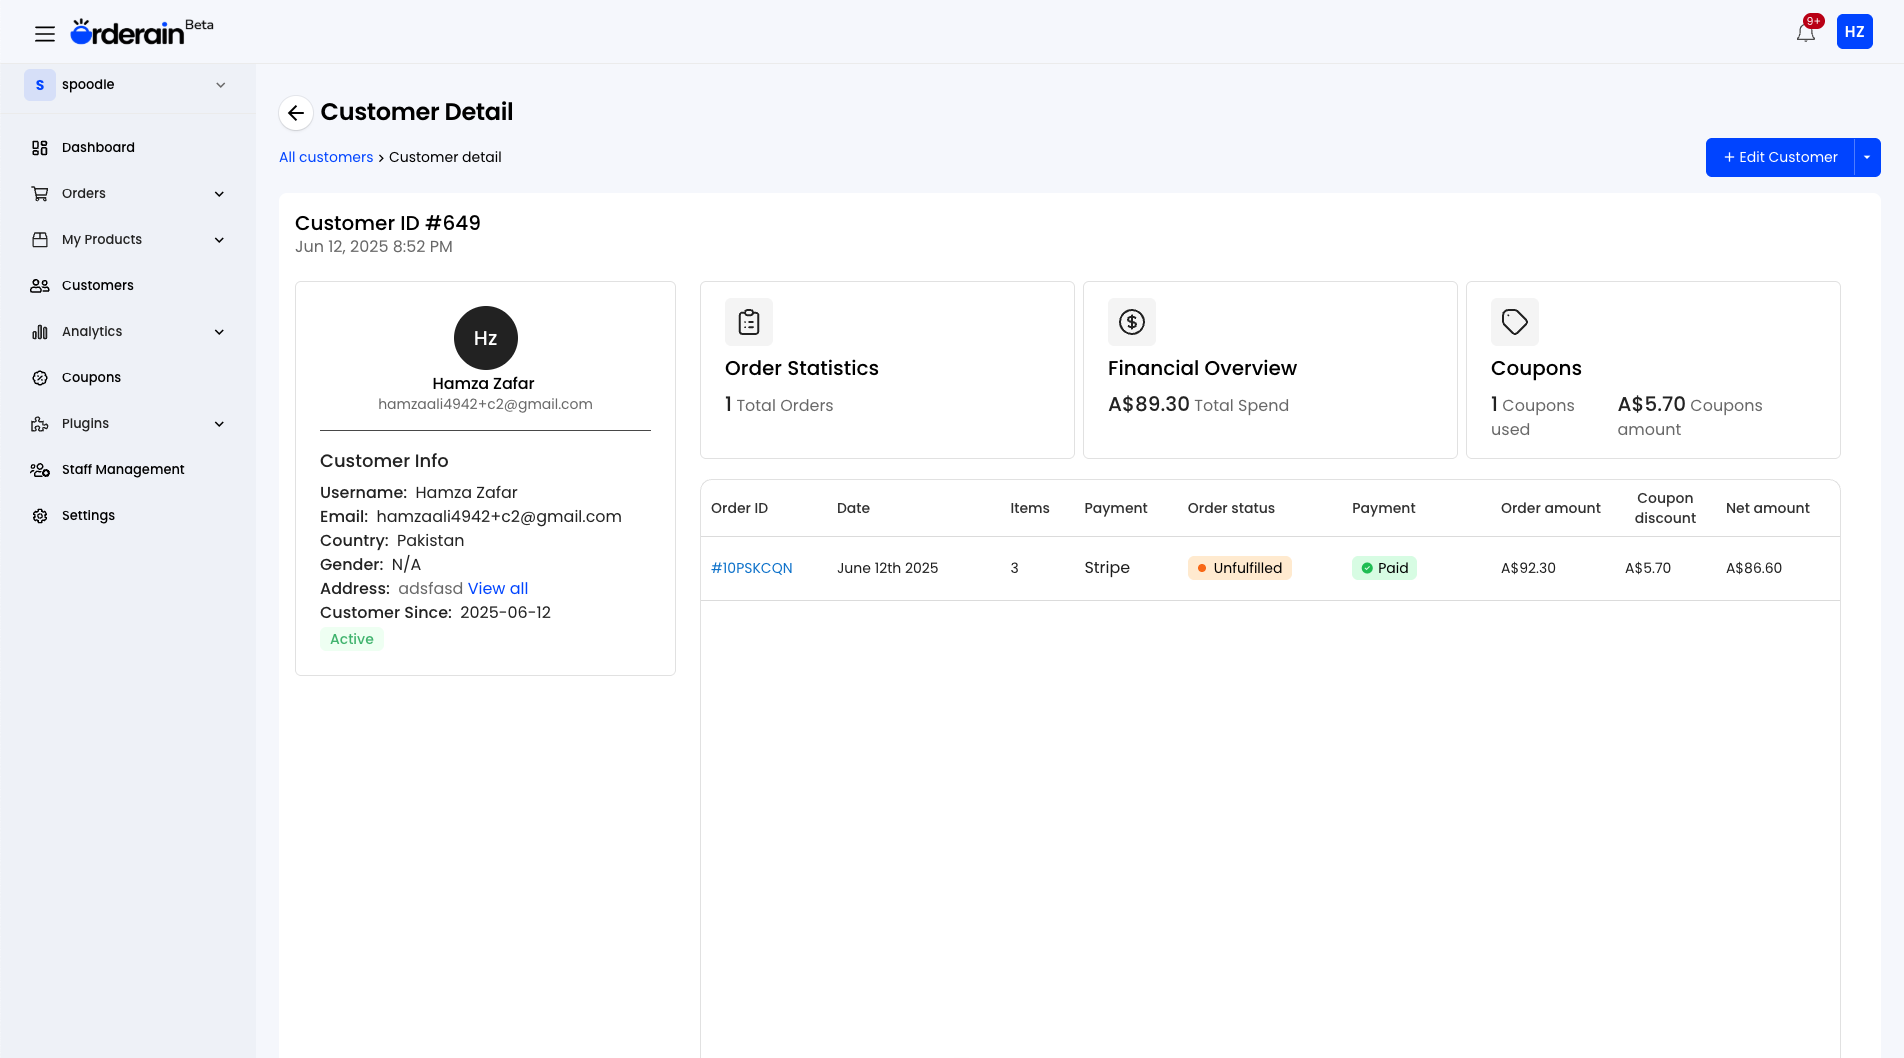
Task: Click the Coupons tag icon on card
Action: tap(1514, 322)
